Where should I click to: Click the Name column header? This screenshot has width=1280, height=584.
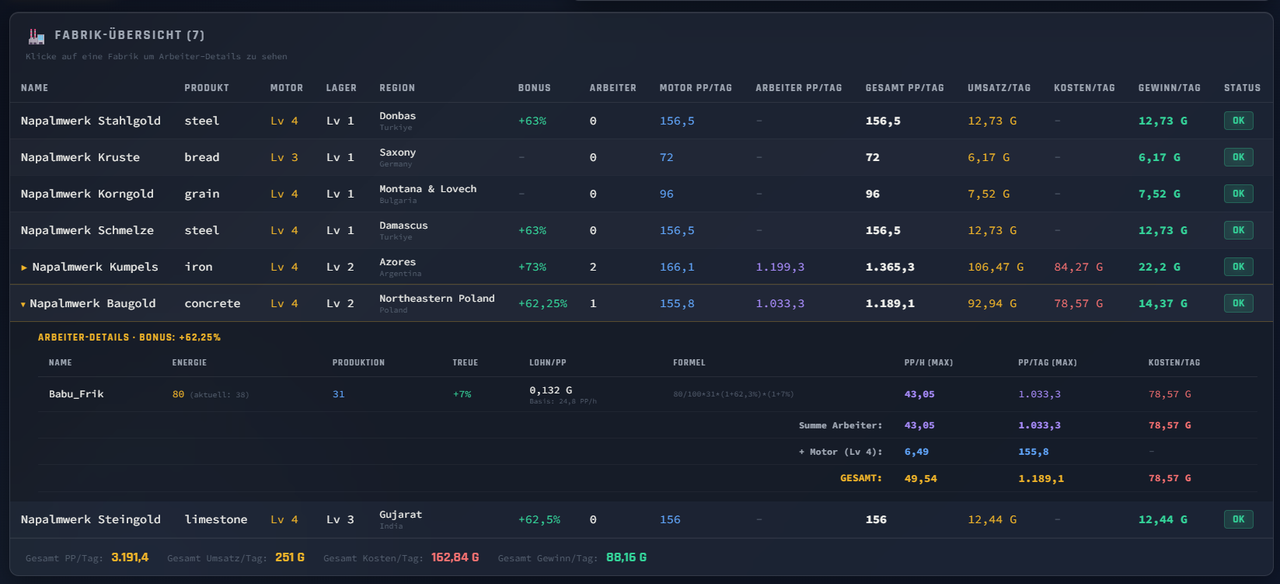coord(35,88)
